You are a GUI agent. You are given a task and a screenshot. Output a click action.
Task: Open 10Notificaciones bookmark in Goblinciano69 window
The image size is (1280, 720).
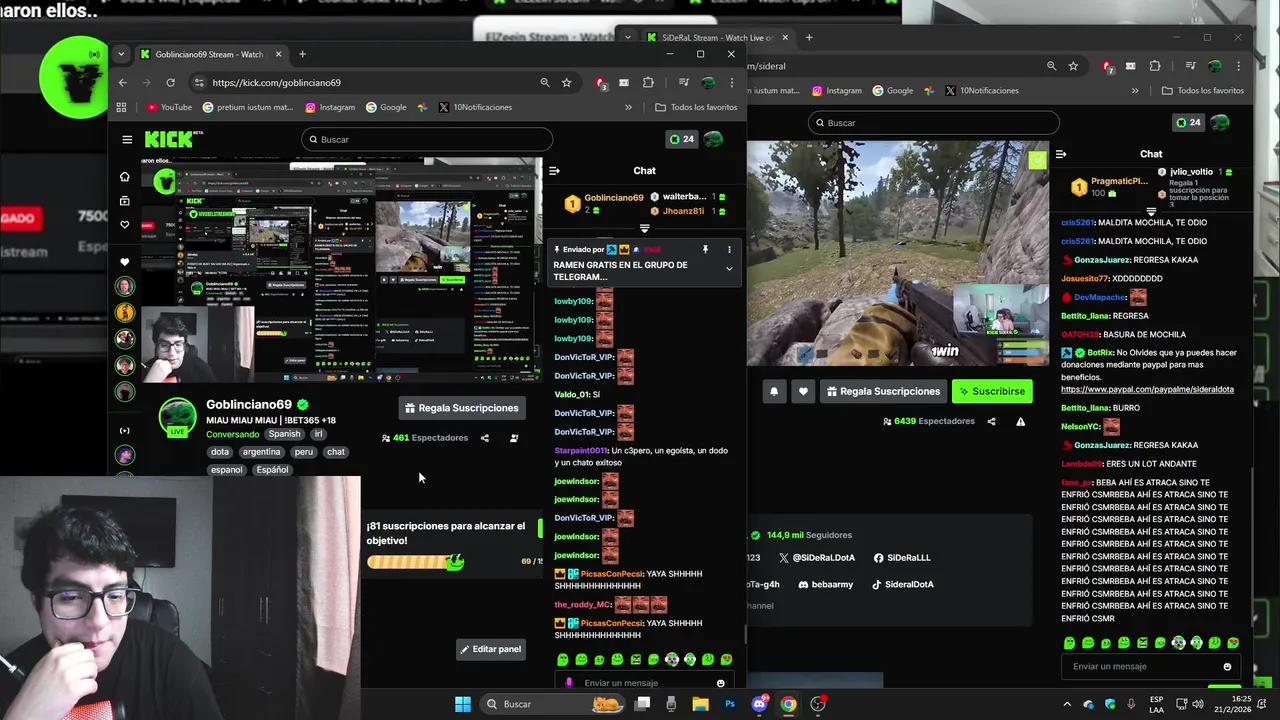click(475, 107)
